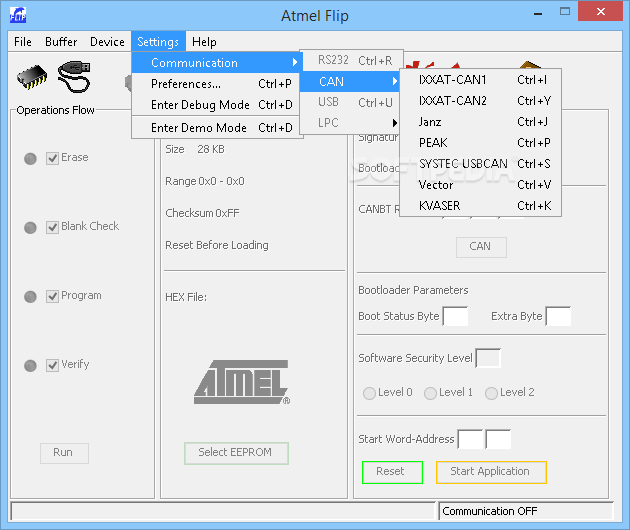
Task: Expand the LPC submenu arrow
Action: (395, 123)
